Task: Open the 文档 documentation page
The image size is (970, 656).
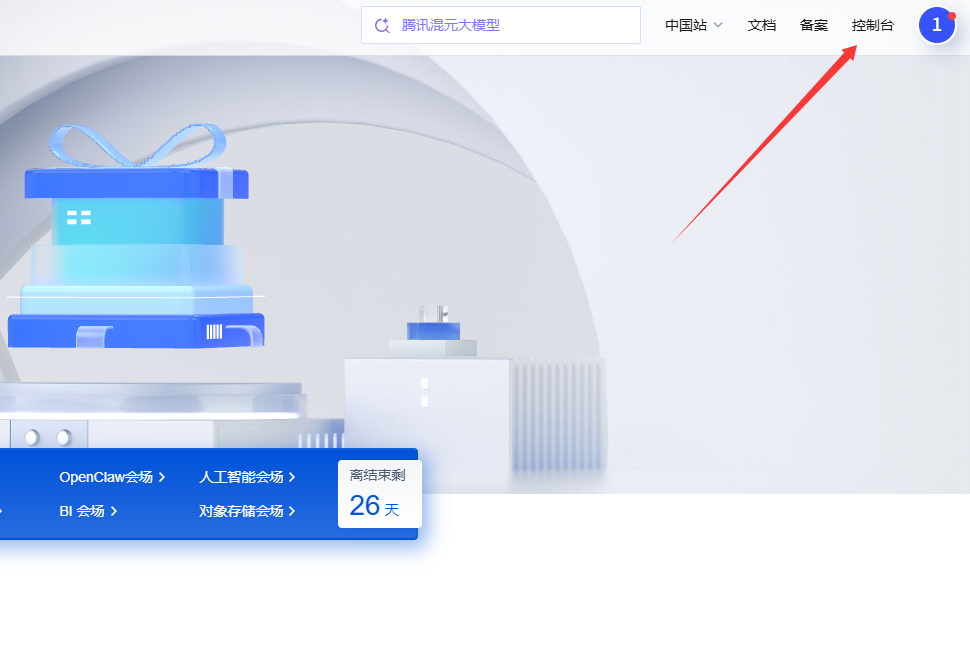Action: pyautogui.click(x=761, y=25)
